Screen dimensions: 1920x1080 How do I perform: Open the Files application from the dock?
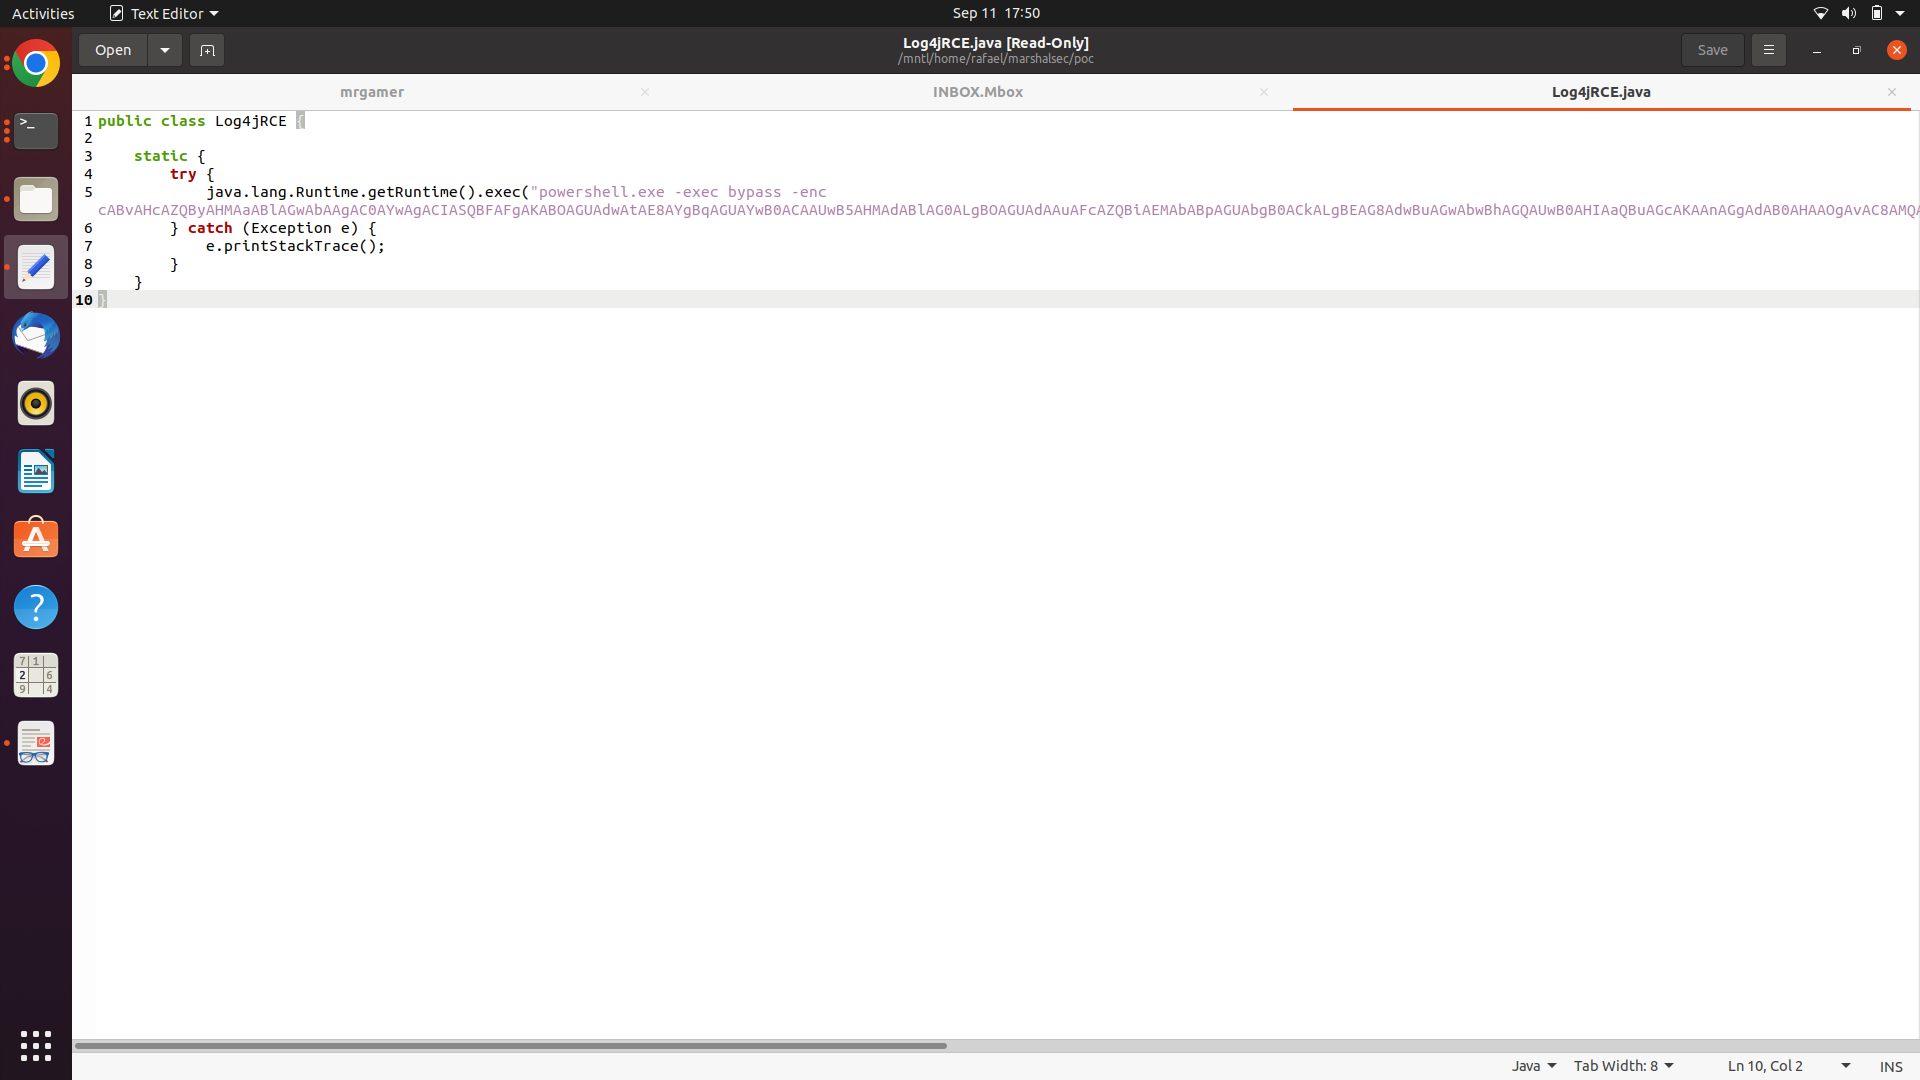(36, 199)
